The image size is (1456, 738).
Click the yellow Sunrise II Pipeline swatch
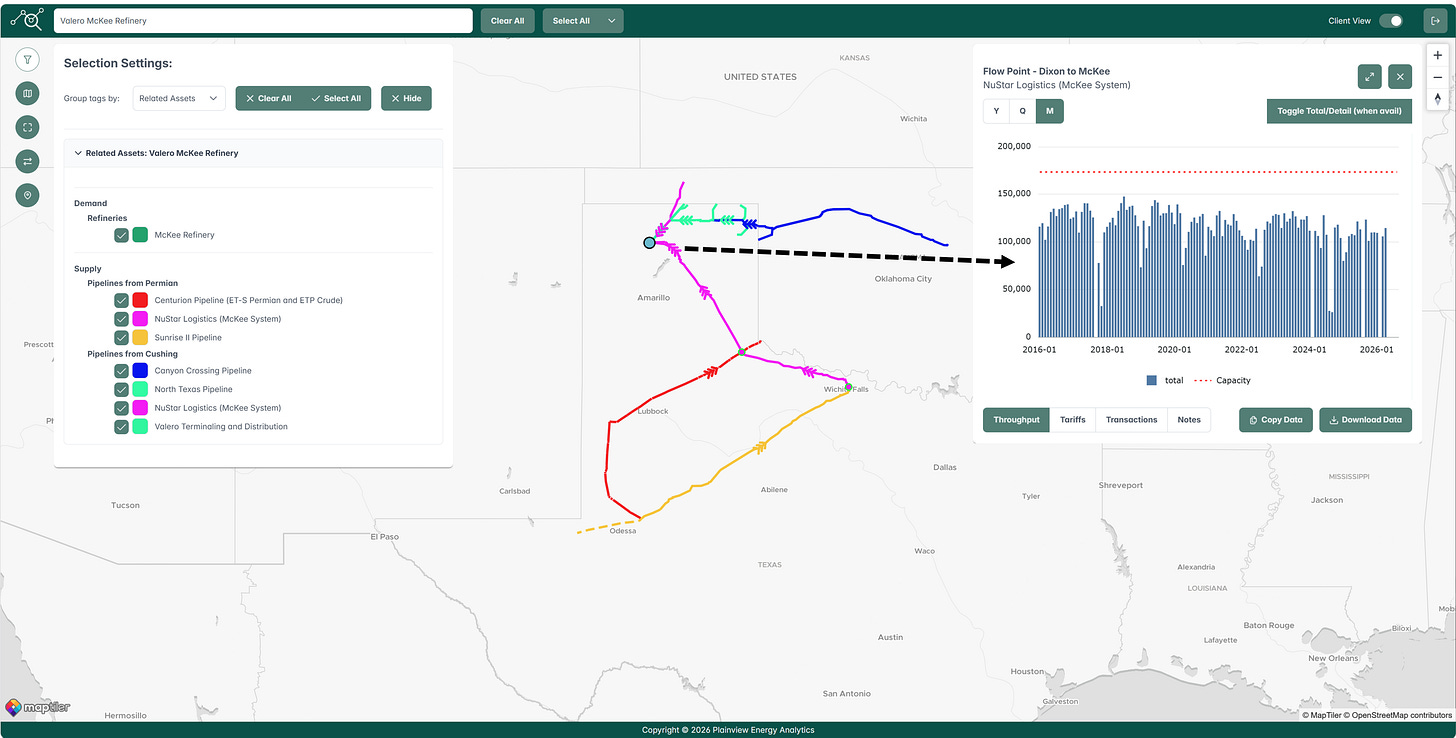point(141,338)
